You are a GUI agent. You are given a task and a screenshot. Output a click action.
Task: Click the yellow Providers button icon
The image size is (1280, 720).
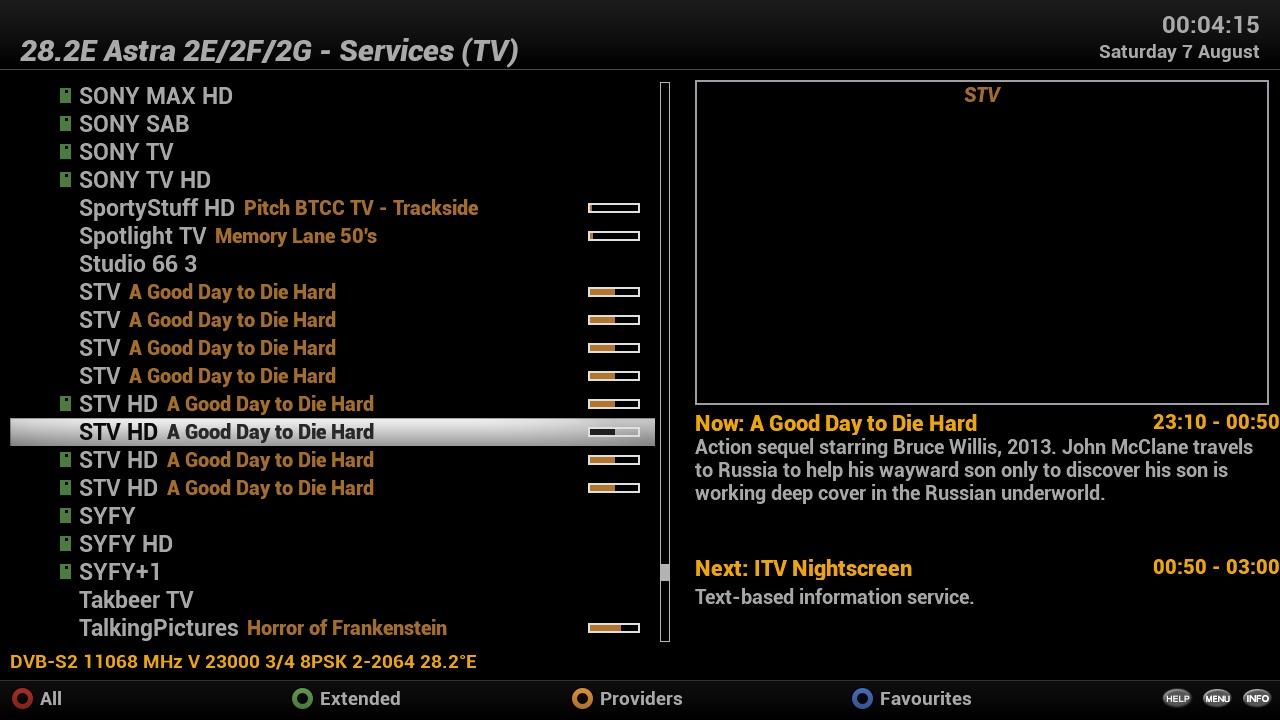coord(582,699)
